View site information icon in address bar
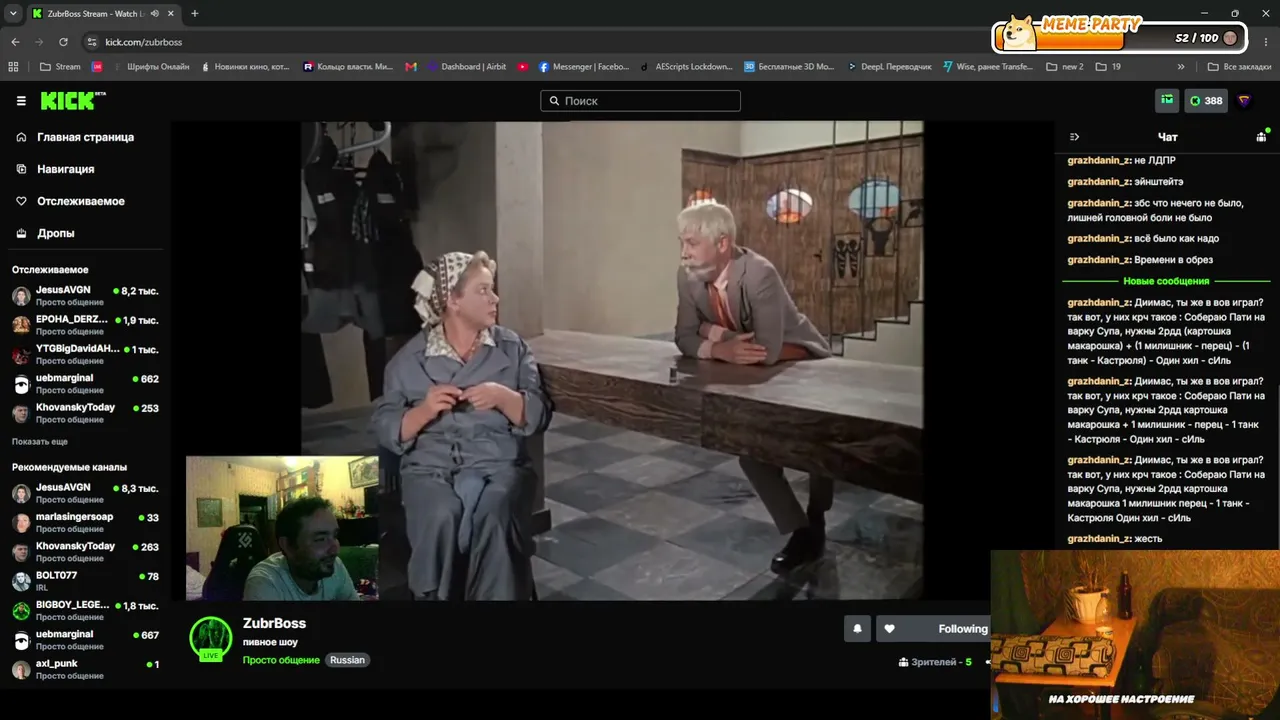 pos(92,42)
